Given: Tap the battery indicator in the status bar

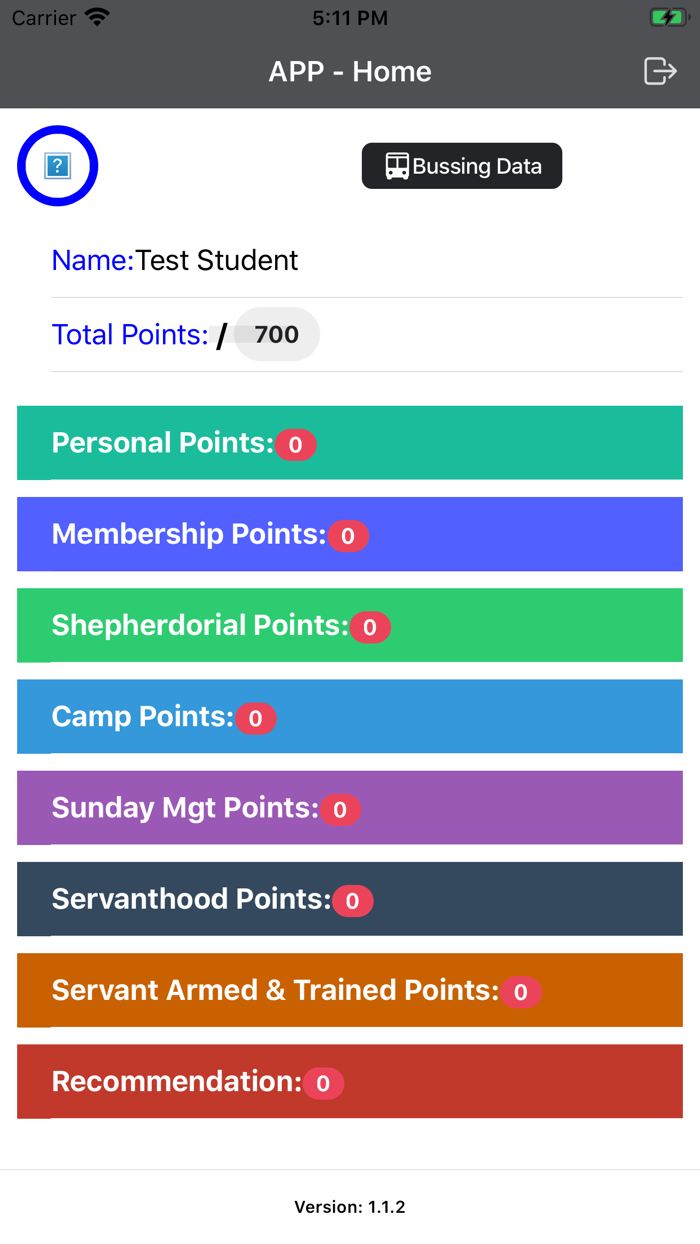Looking at the screenshot, I should click(x=668, y=16).
